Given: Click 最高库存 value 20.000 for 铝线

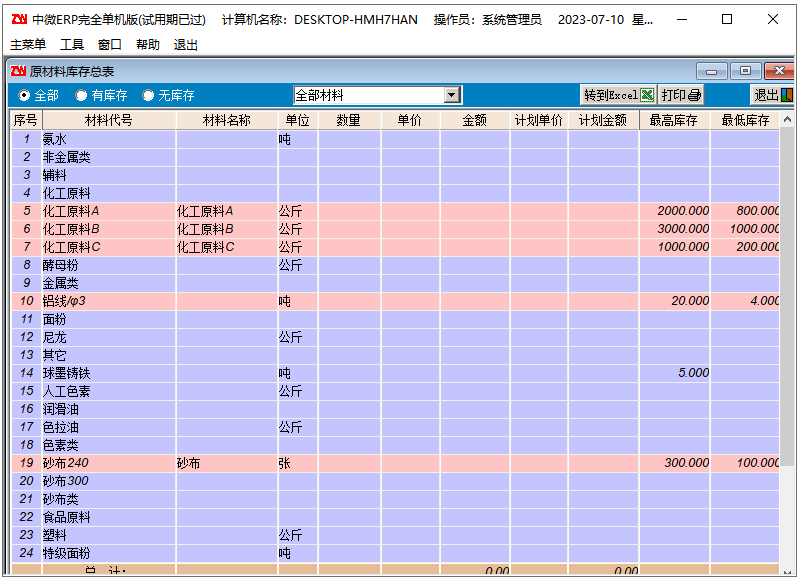Looking at the screenshot, I should click(690, 301).
